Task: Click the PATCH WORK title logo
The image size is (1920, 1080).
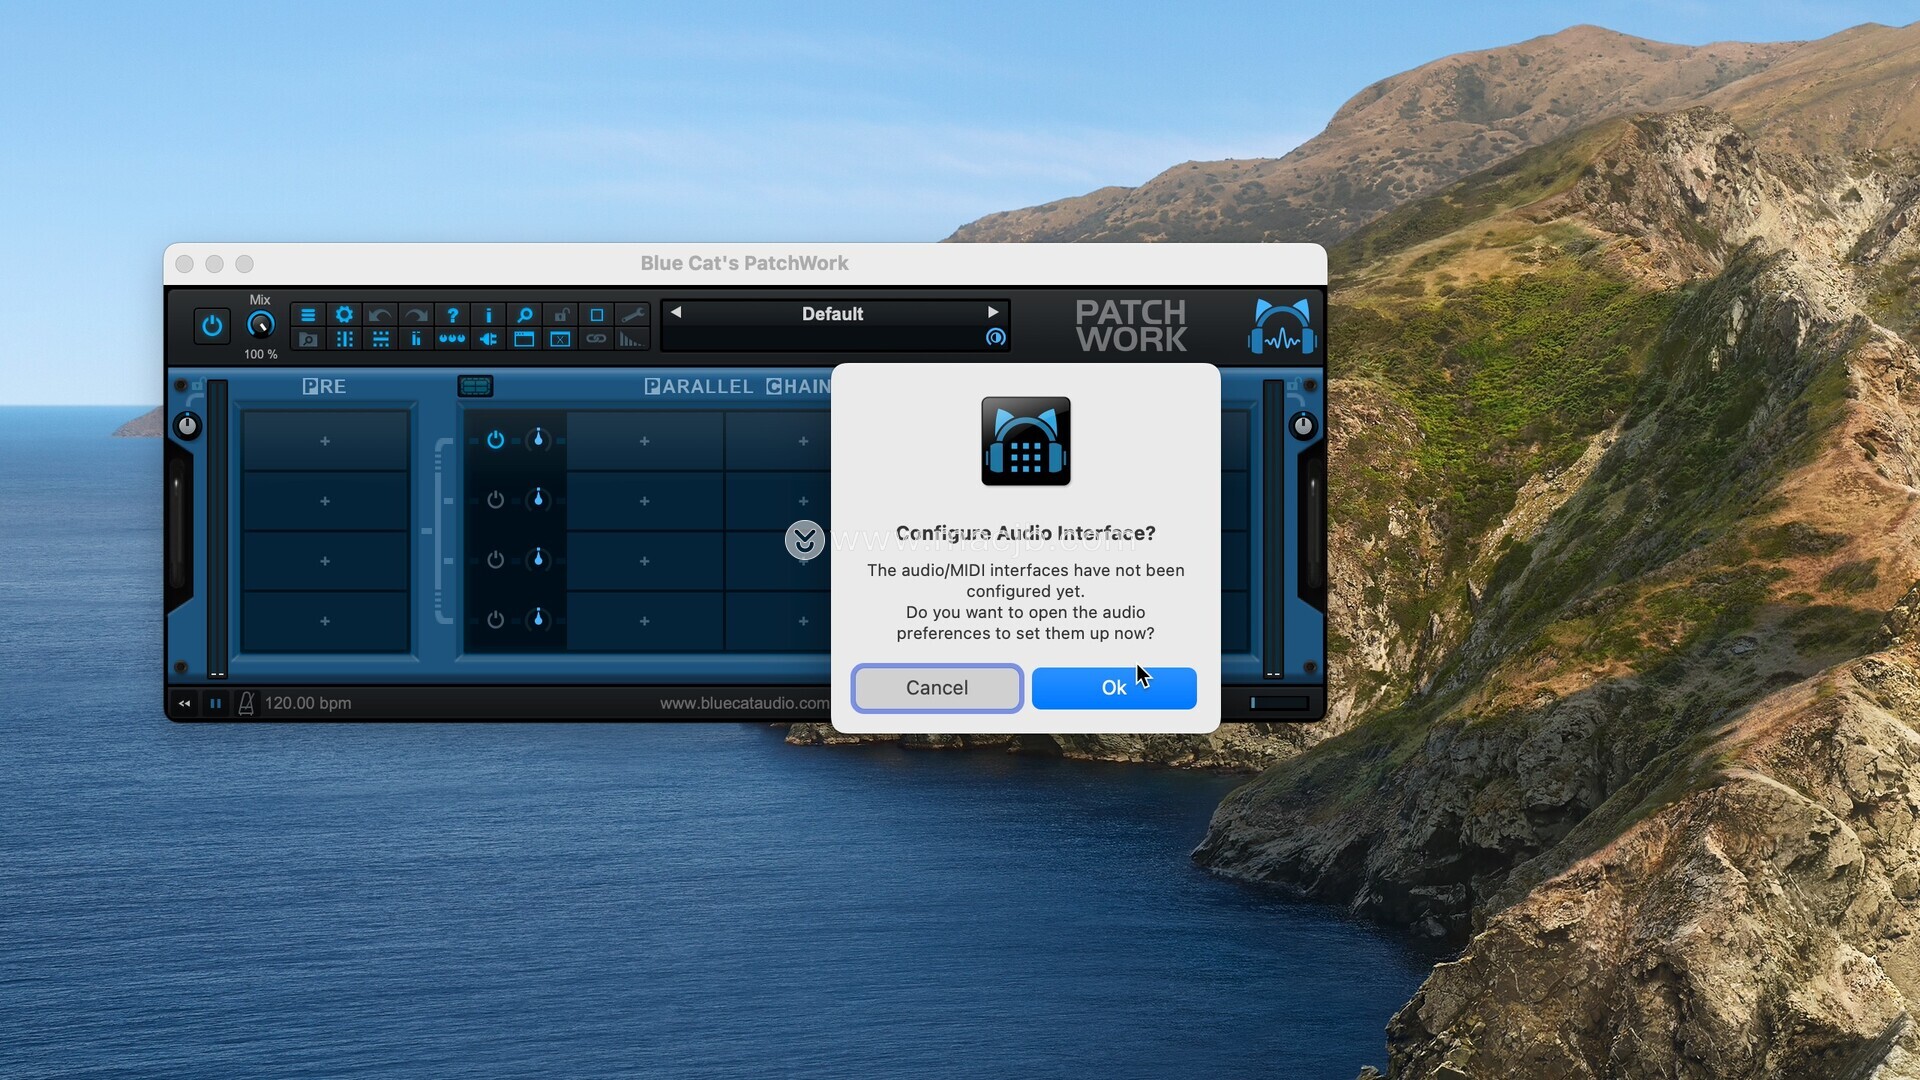Action: (x=1131, y=326)
